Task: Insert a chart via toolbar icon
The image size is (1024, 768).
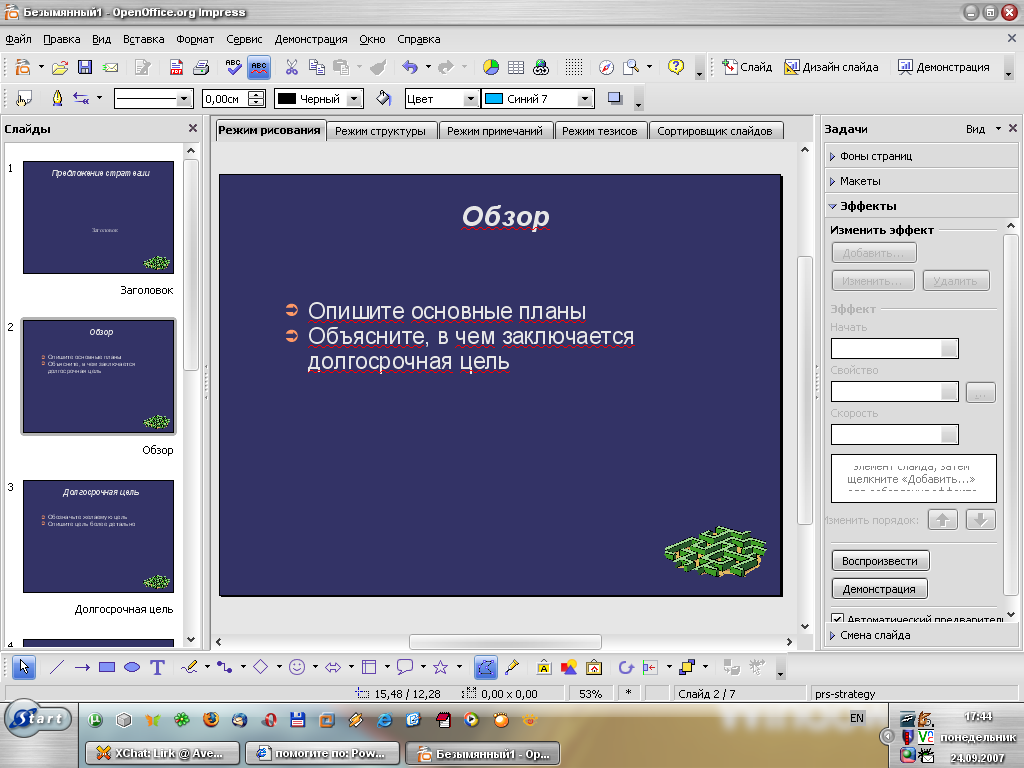Action: pos(491,67)
